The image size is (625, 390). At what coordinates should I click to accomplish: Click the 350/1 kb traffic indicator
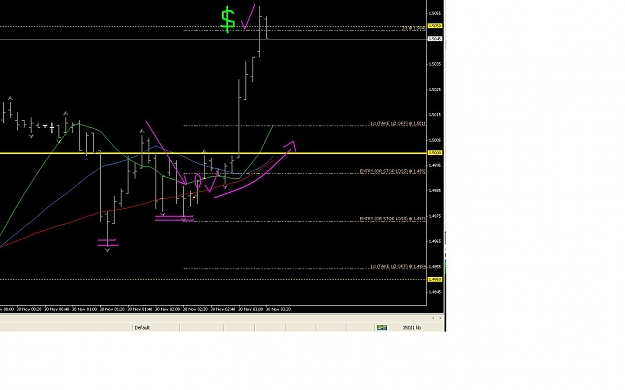(x=411, y=327)
